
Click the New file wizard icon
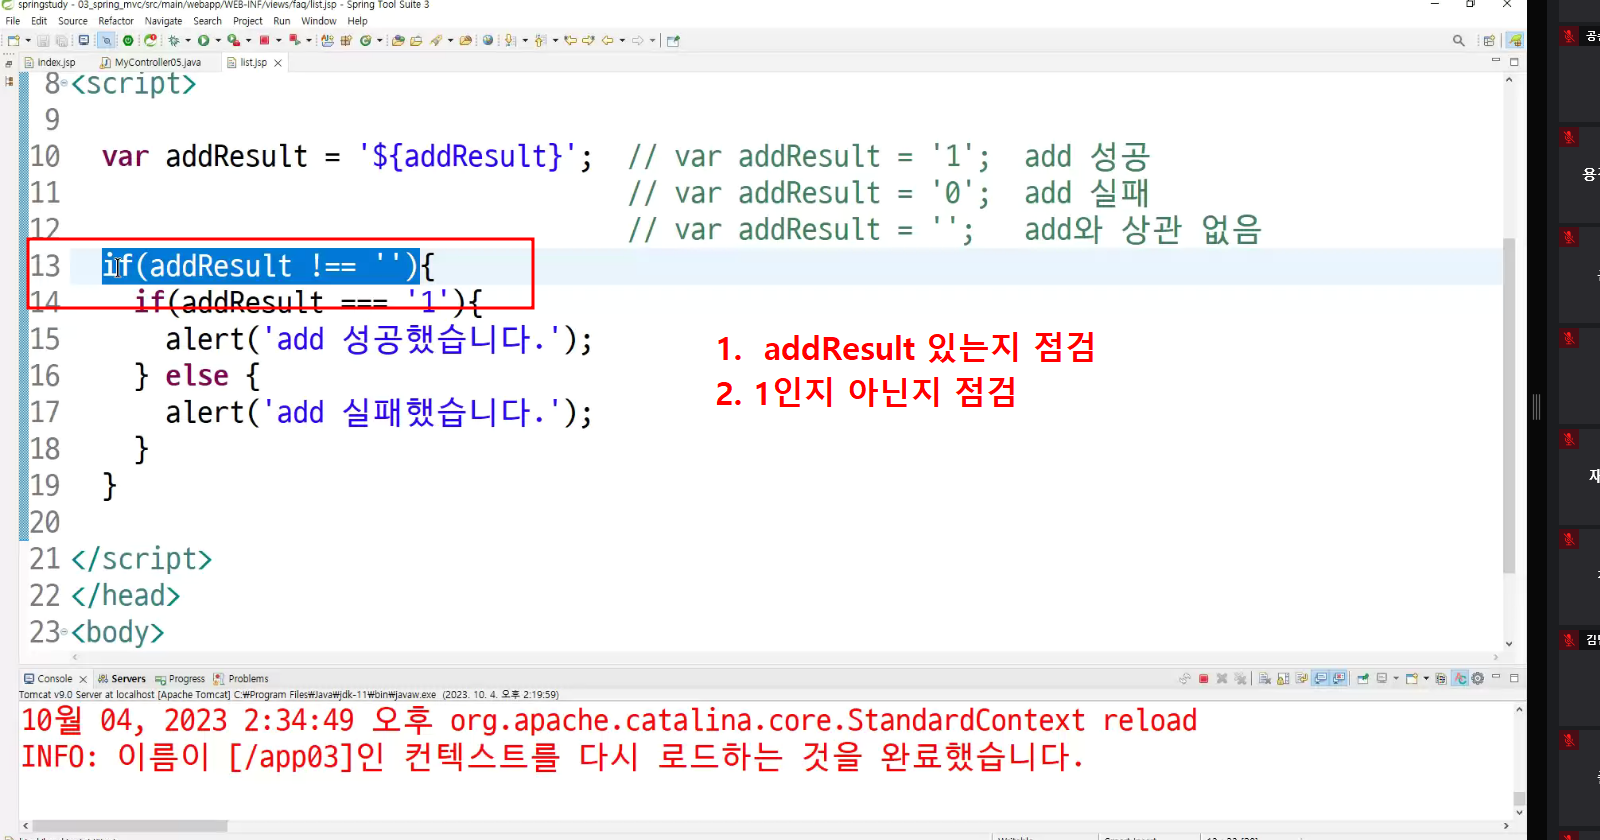click(14, 41)
